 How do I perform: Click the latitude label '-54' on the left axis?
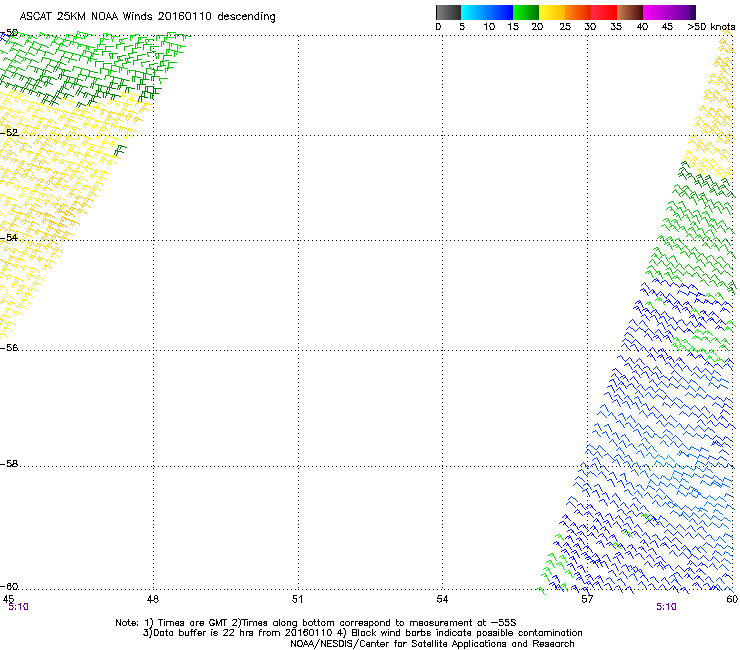tap(9, 237)
